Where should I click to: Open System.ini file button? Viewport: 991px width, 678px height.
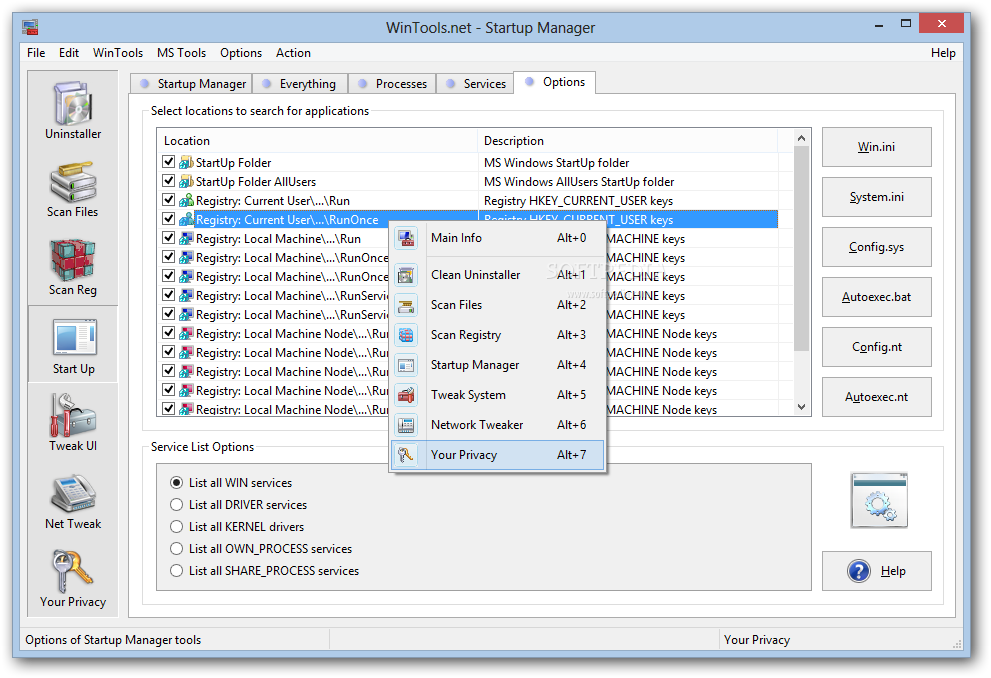[x=877, y=197]
